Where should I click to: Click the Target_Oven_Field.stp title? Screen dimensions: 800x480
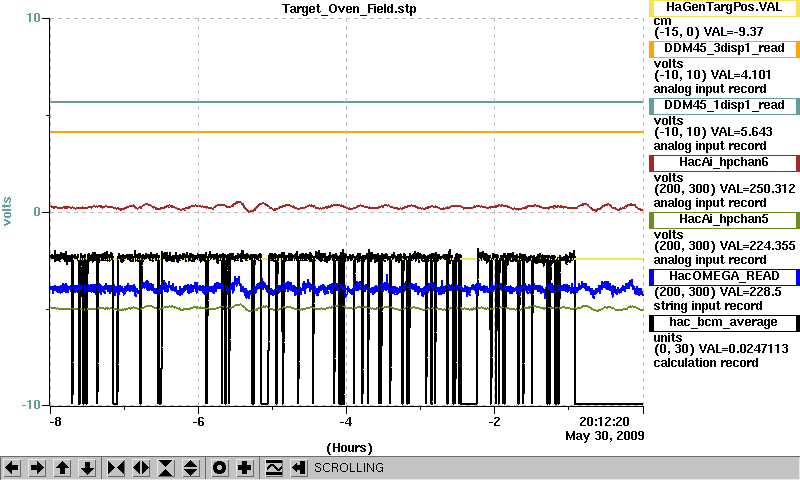tap(349, 9)
